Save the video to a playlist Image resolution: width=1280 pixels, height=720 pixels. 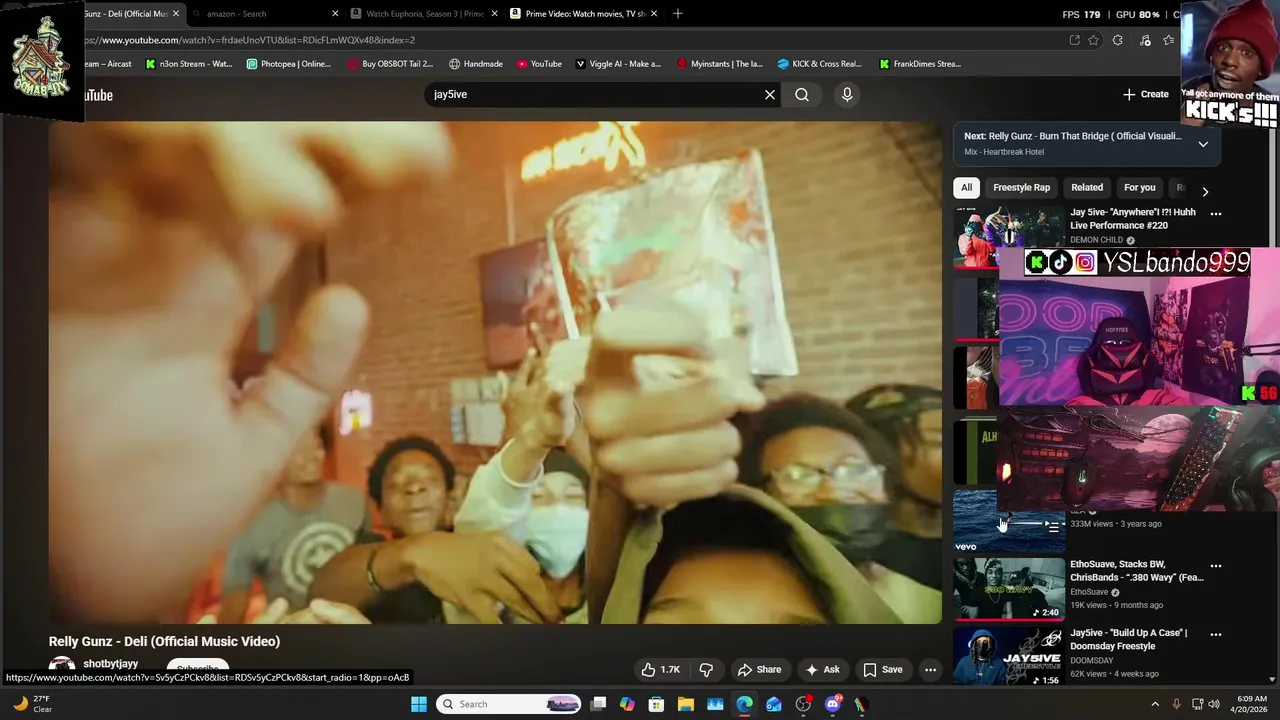click(x=883, y=670)
